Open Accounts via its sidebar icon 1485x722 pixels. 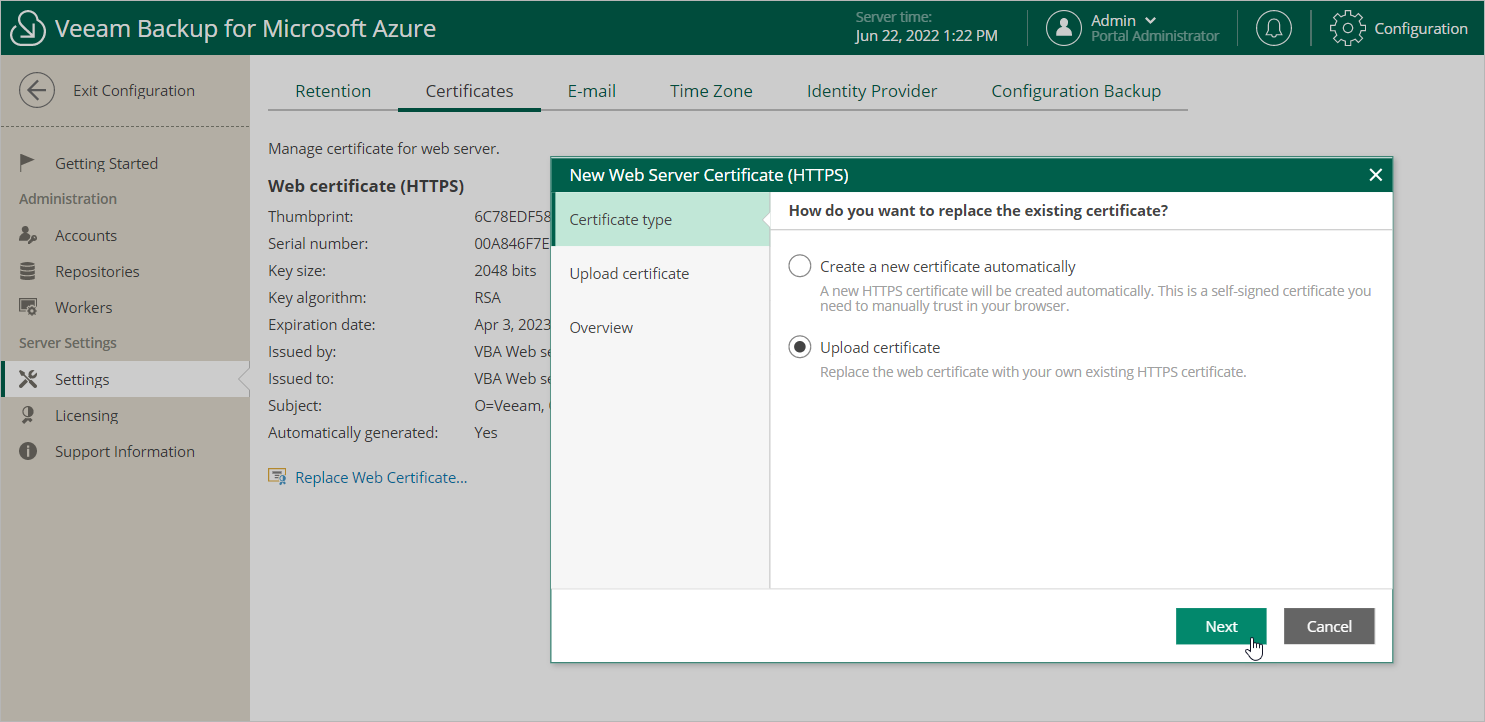click(28, 236)
